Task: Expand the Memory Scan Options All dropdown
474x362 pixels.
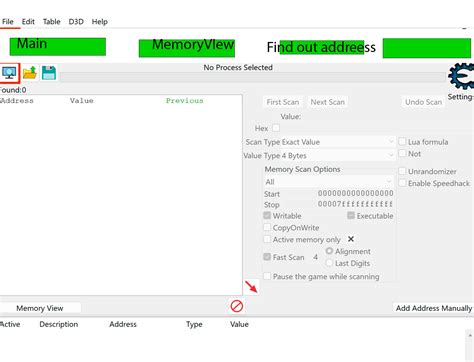Action: tap(328, 182)
